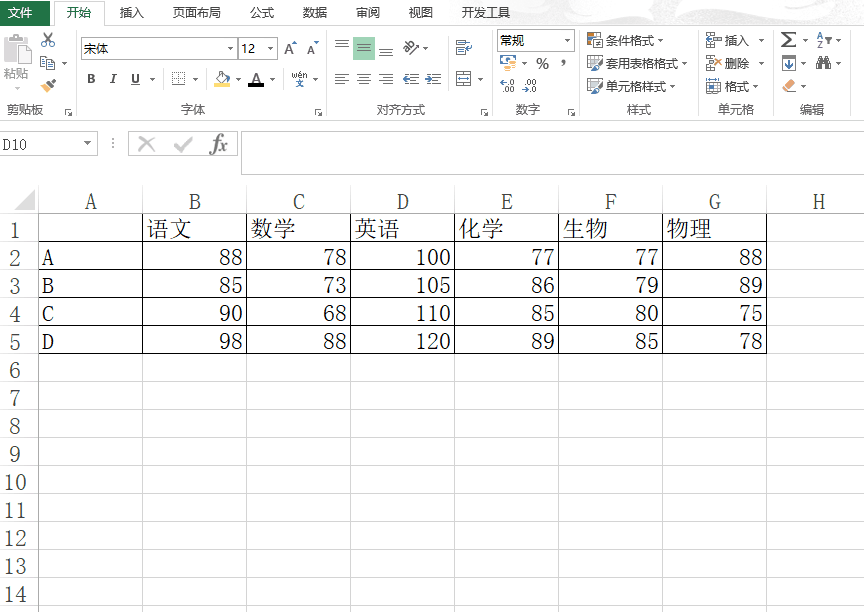864x612 pixels.
Task: Toggle Bold formatting
Action: [91, 79]
